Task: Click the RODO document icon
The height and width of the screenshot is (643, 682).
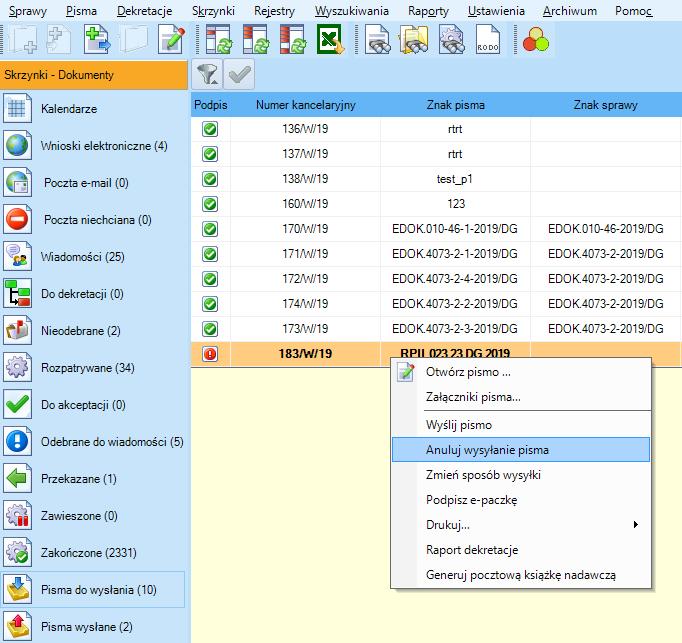Action: tap(488, 40)
